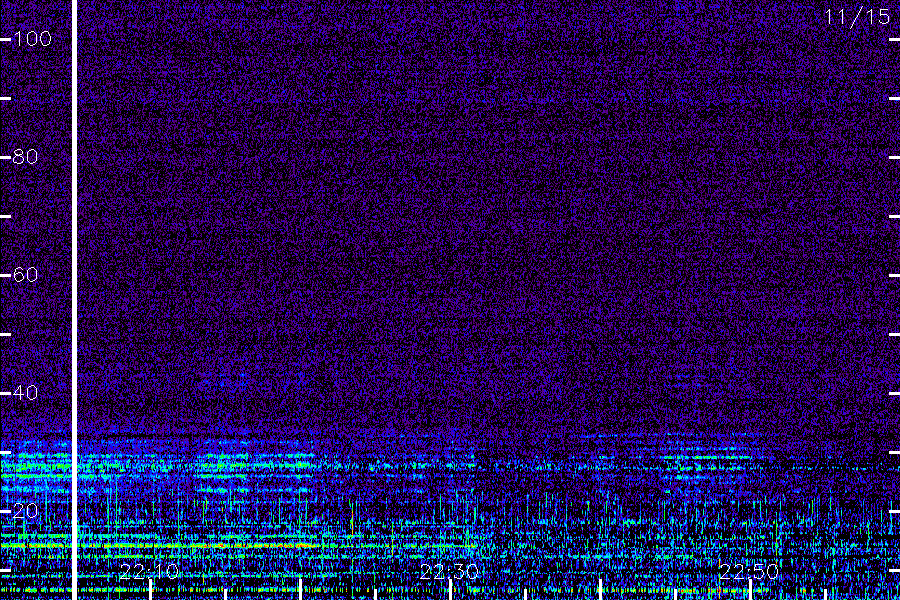Click the 80 frequency axis label
900x600 pixels.
[x=25, y=157]
